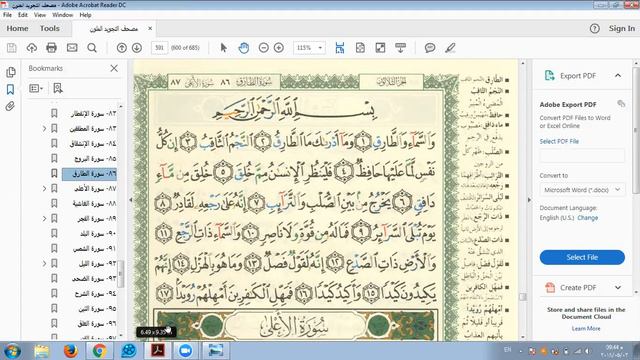Click the selected PDF file field
This screenshot has height=360, width=640.
coord(582,156)
